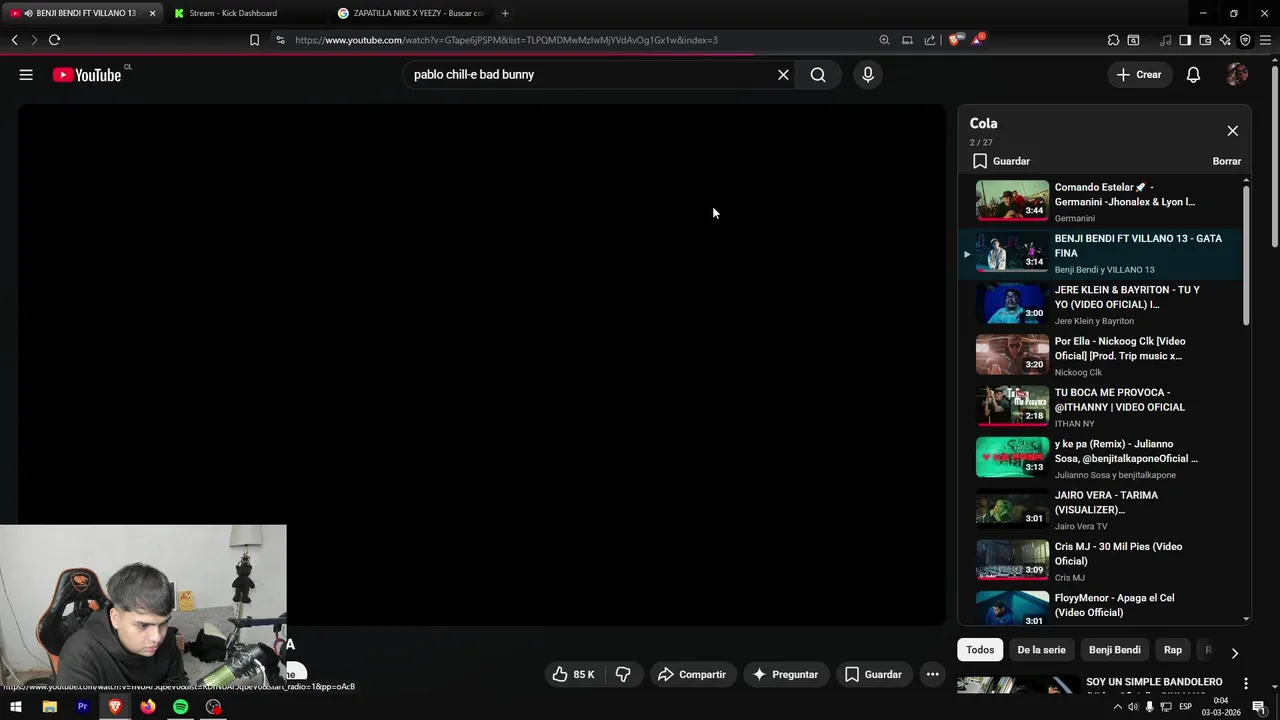Start voice search with the microphone
The image size is (1280, 720).
867,75
